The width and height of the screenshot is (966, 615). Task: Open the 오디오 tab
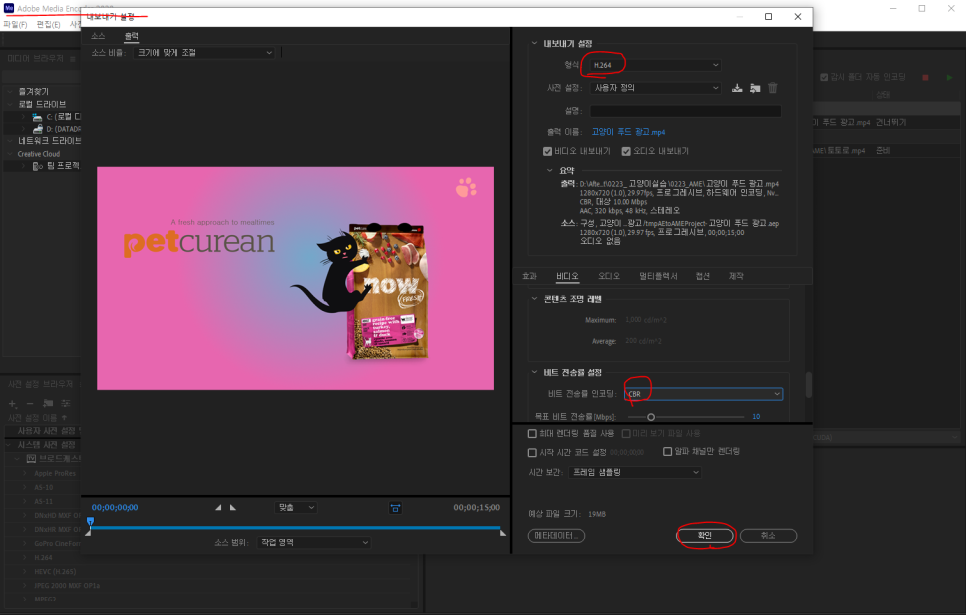tap(609, 276)
